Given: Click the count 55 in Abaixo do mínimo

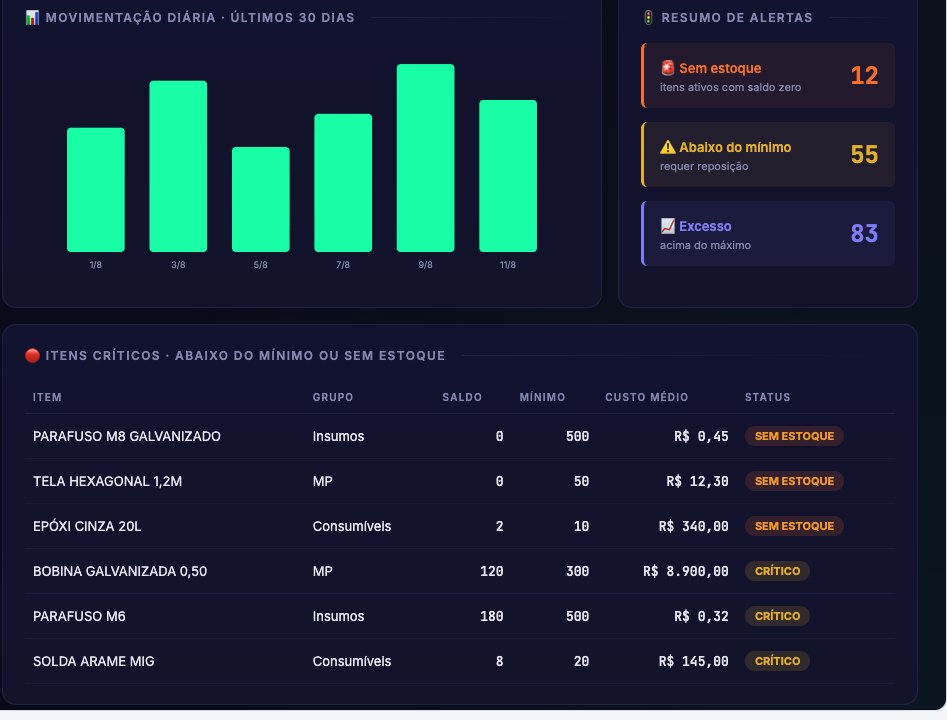Looking at the screenshot, I should point(864,155).
